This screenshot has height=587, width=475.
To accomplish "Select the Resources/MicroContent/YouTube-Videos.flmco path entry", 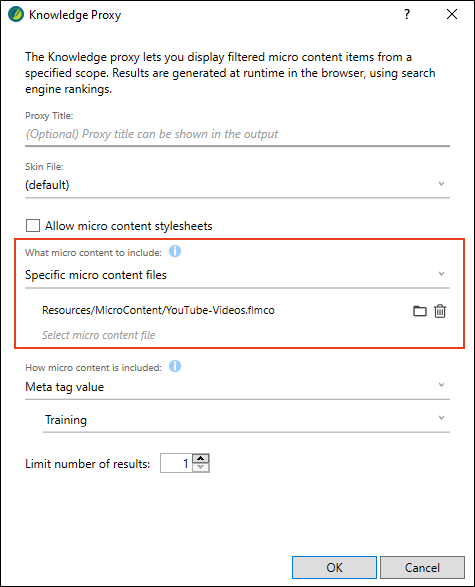I will pos(158,310).
